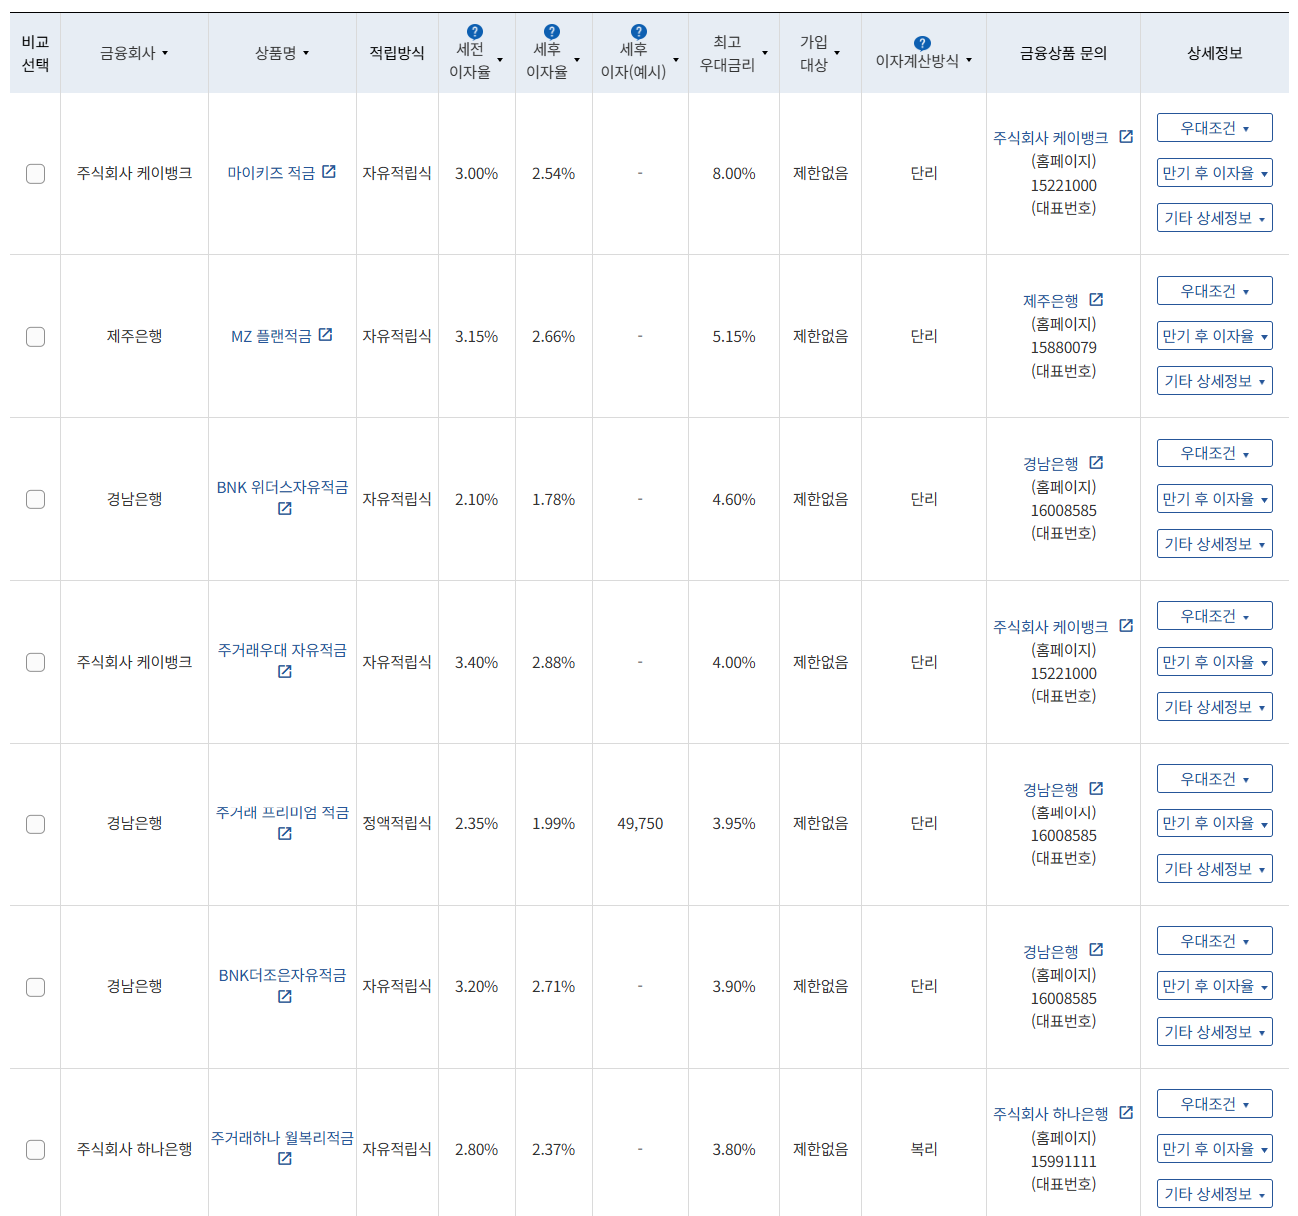Click the help icon above 이자계산방식
Image resolution: width=1298 pixels, height=1216 pixels.
coord(923,43)
